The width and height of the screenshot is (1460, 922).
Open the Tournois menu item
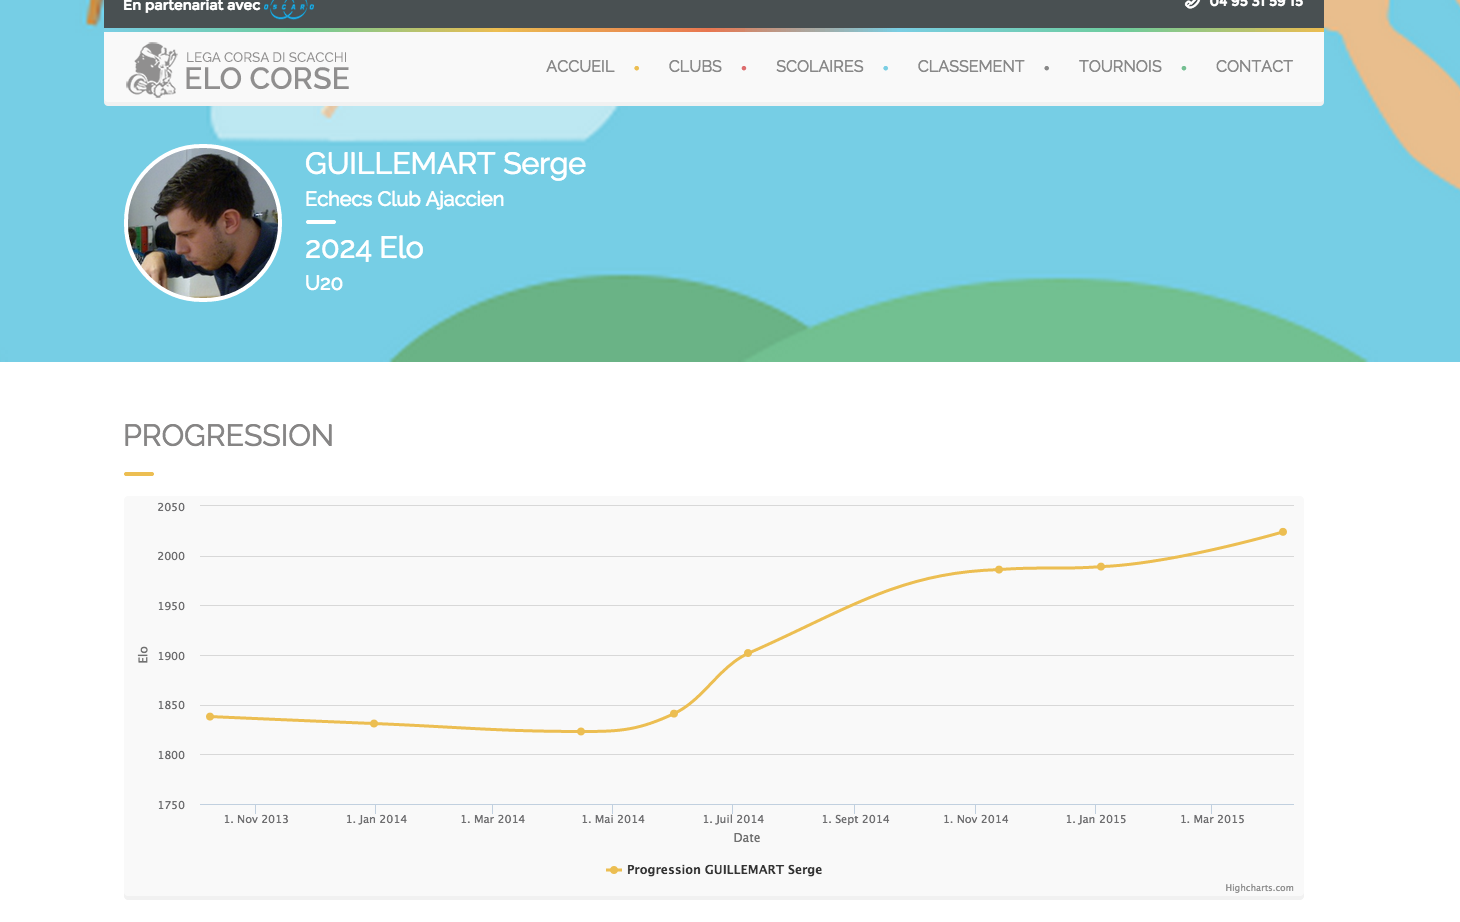(1120, 67)
